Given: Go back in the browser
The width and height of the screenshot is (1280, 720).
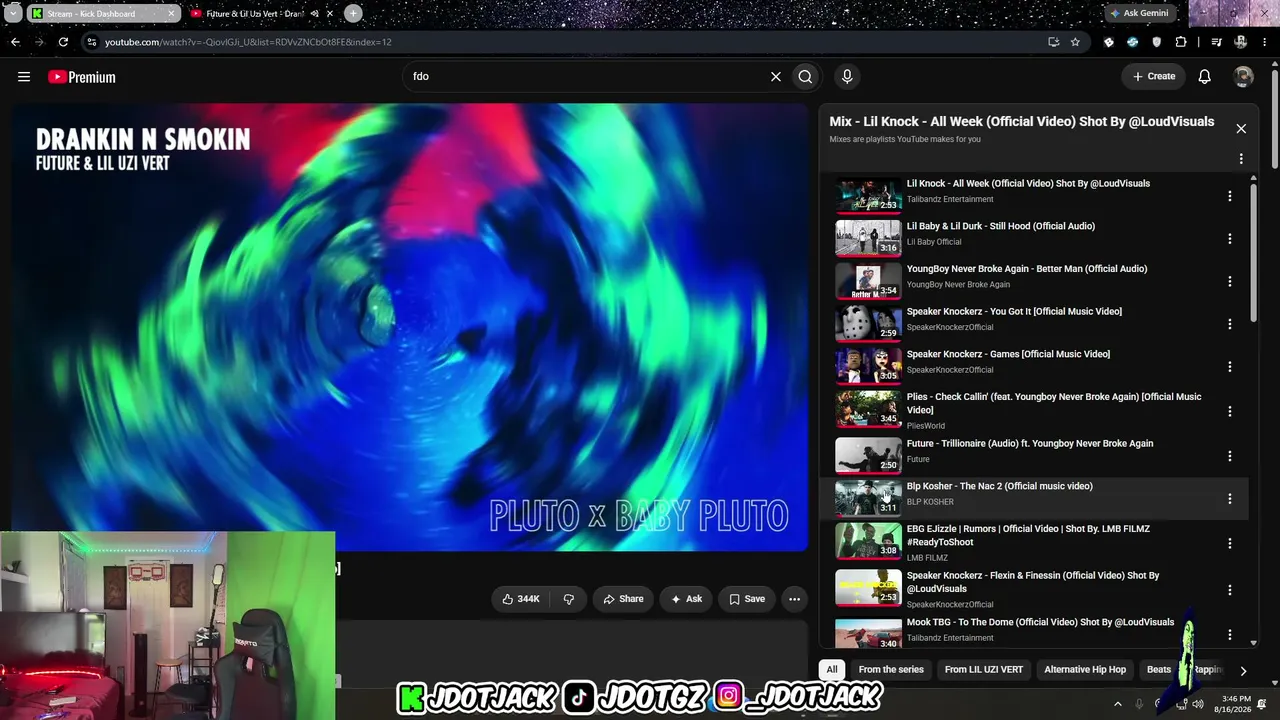Looking at the screenshot, I should click(x=15, y=42).
